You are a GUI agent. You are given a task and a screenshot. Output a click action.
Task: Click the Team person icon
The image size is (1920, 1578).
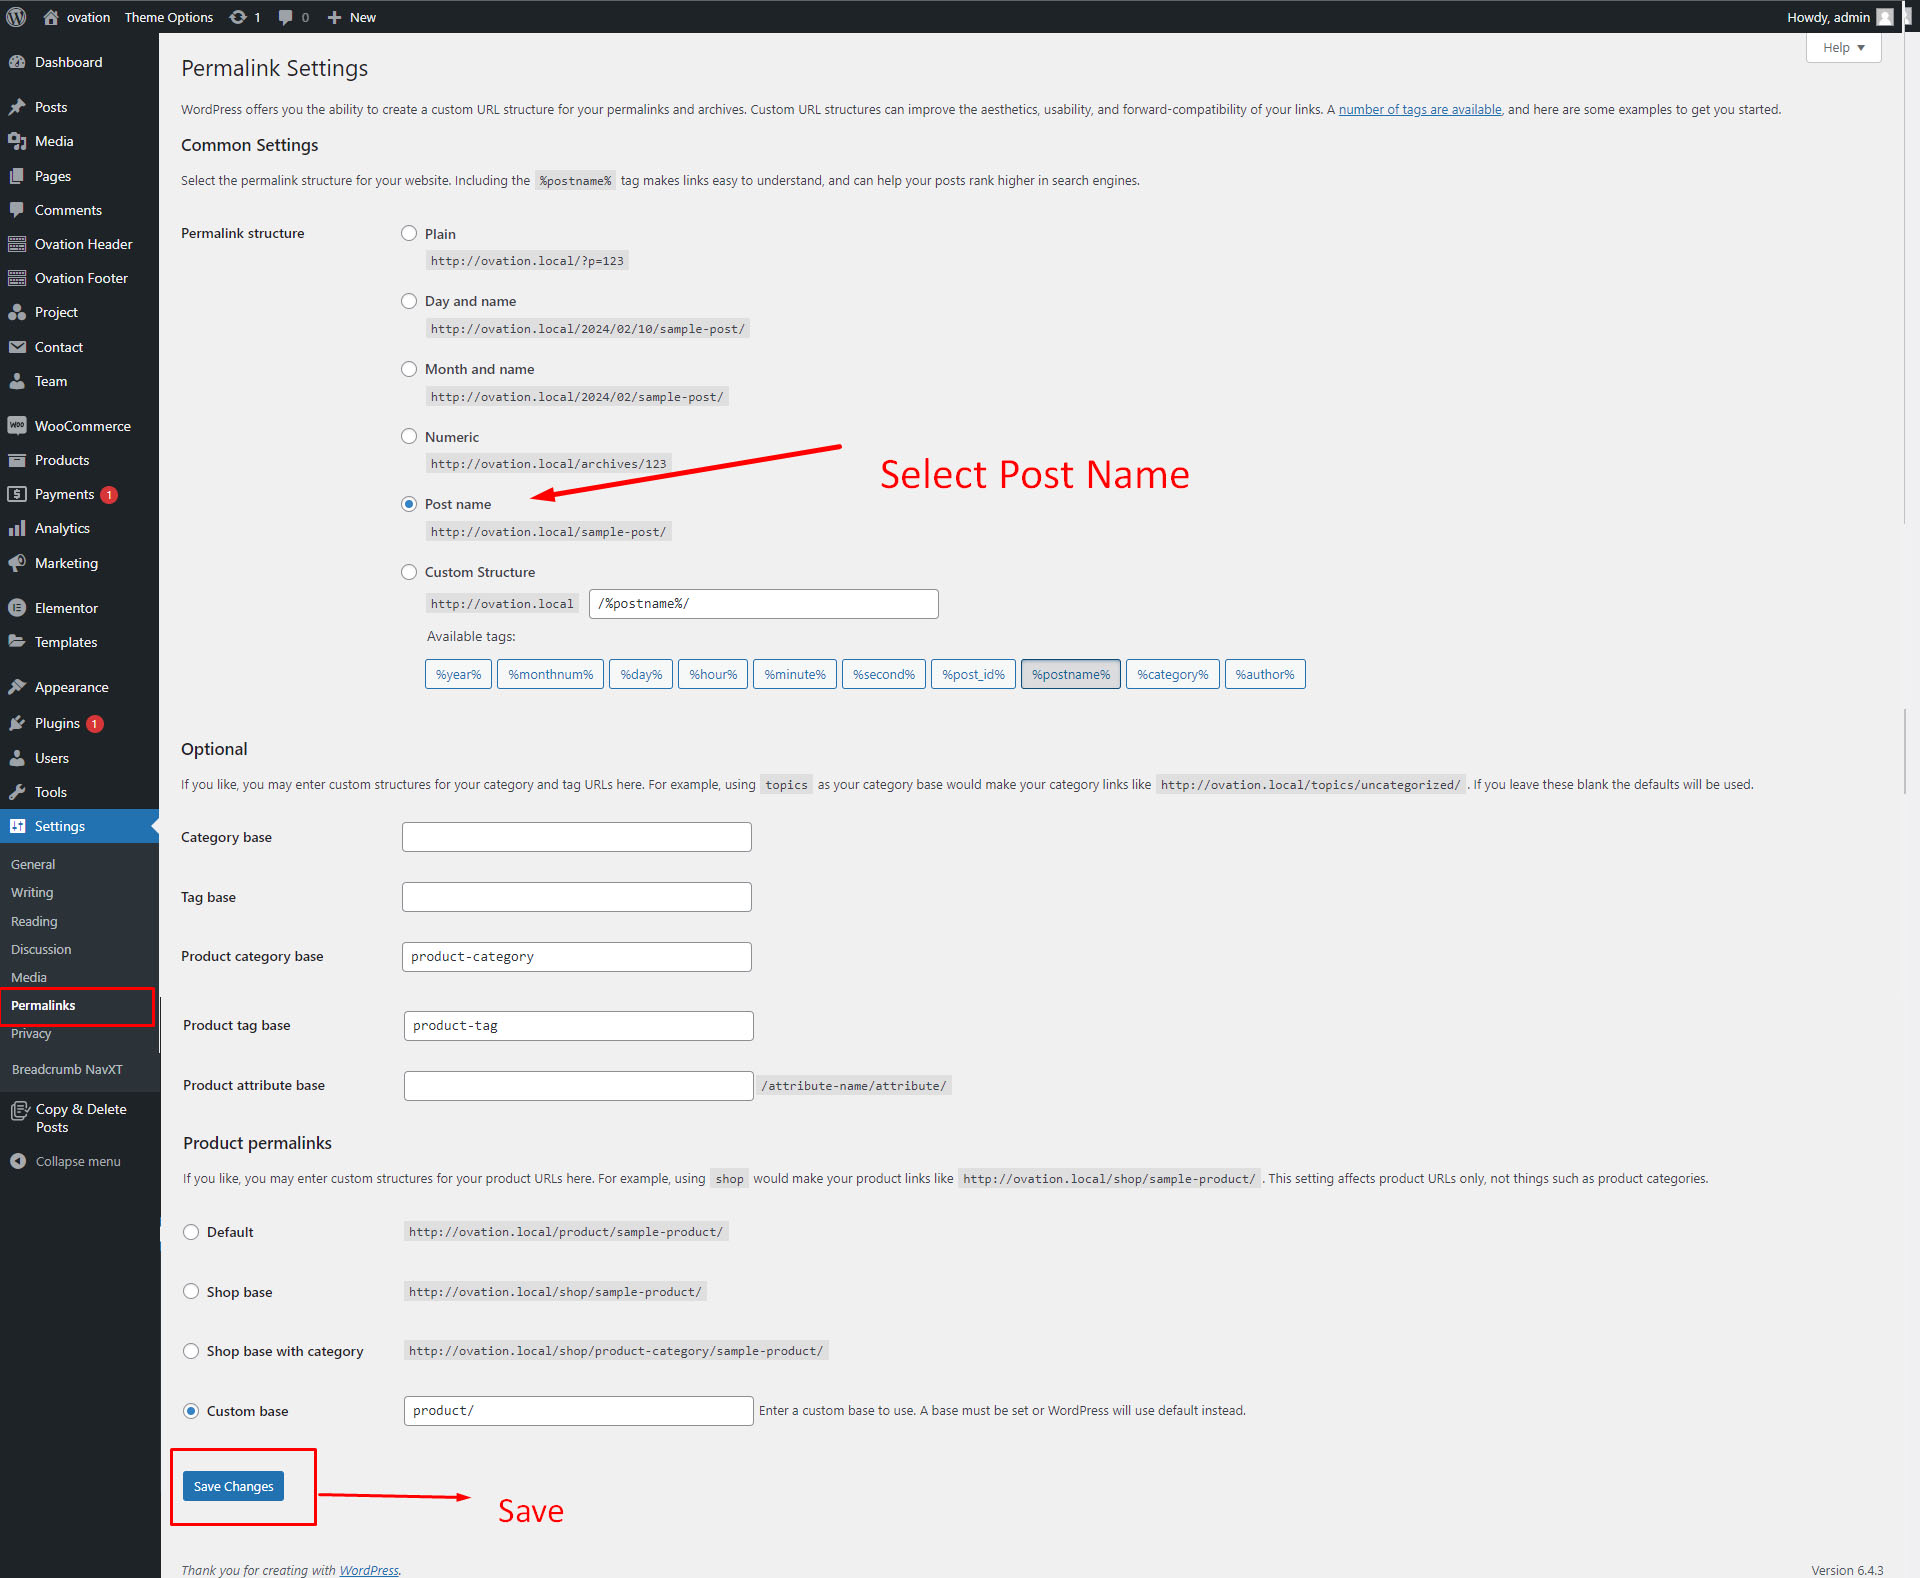[x=17, y=381]
